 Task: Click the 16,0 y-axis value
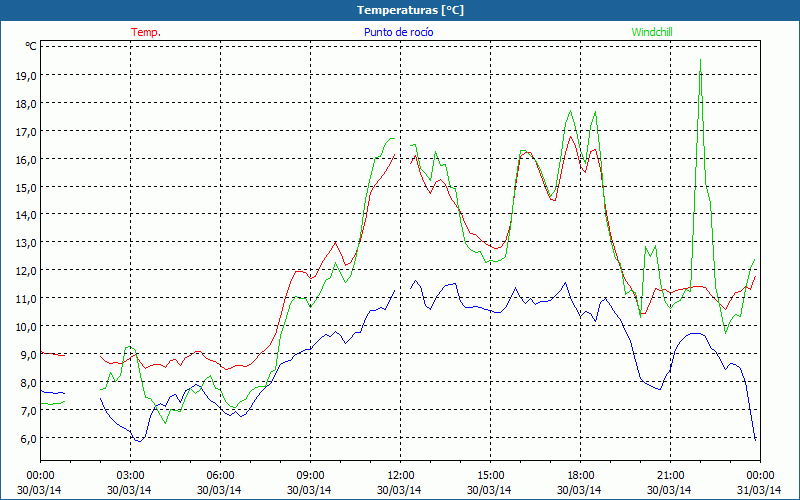(26, 160)
